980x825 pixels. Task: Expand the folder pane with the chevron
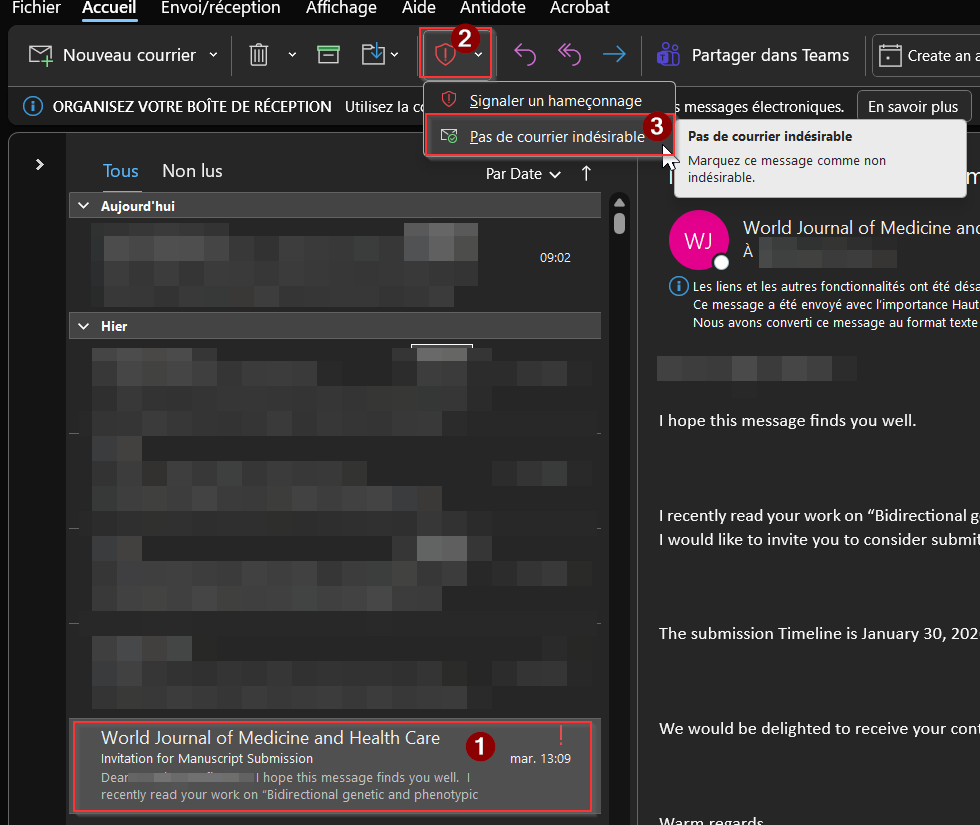coord(40,164)
